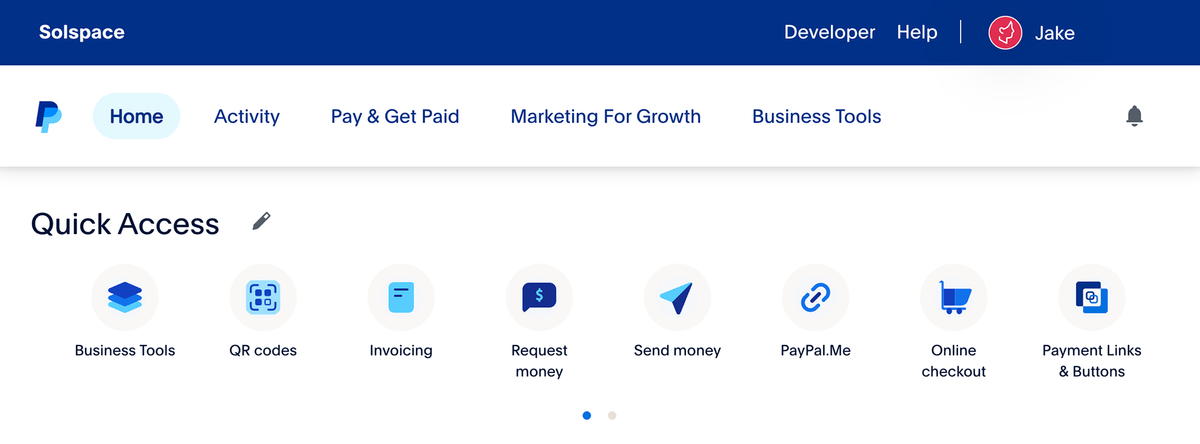This screenshot has height=444, width=1200.
Task: Launch the Invoicing shortcut icon
Action: click(401, 297)
